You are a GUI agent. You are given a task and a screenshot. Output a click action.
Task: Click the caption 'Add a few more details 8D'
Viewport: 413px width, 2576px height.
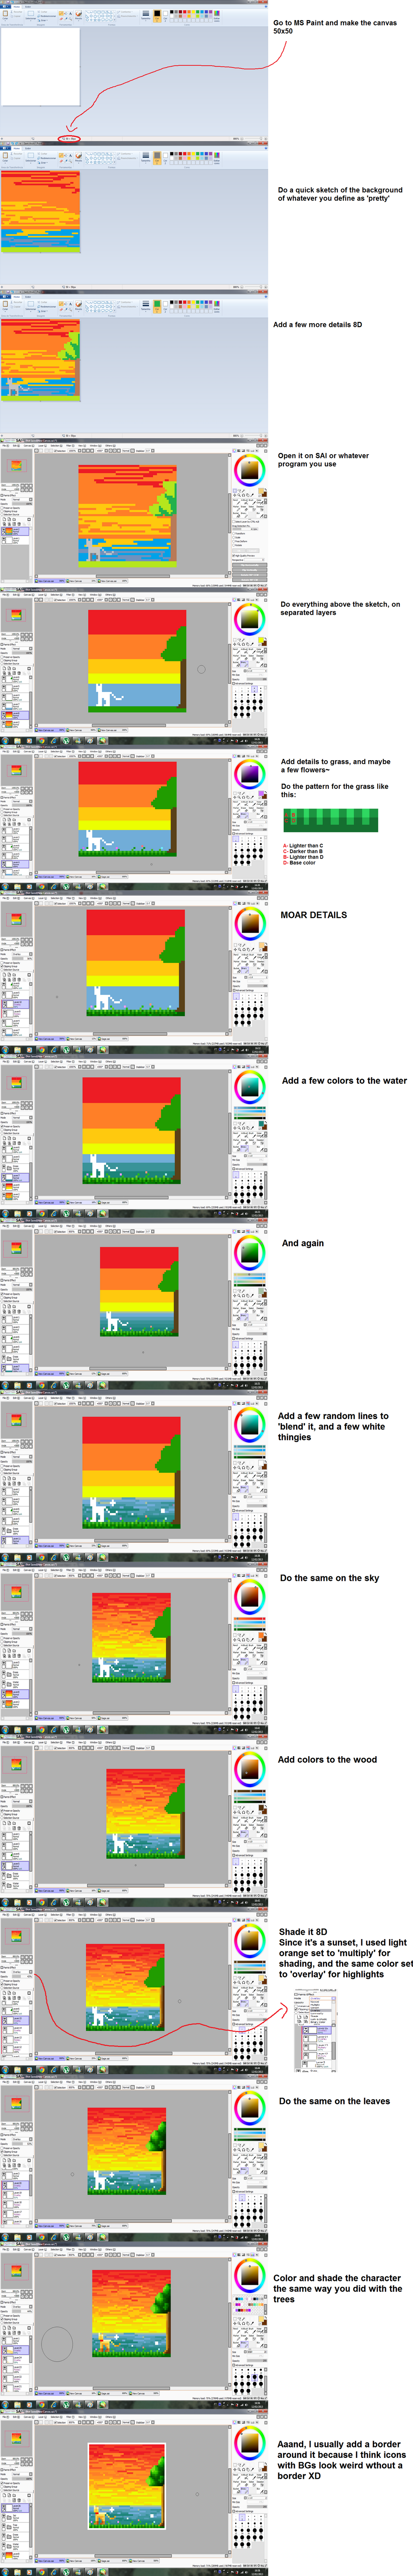point(318,324)
